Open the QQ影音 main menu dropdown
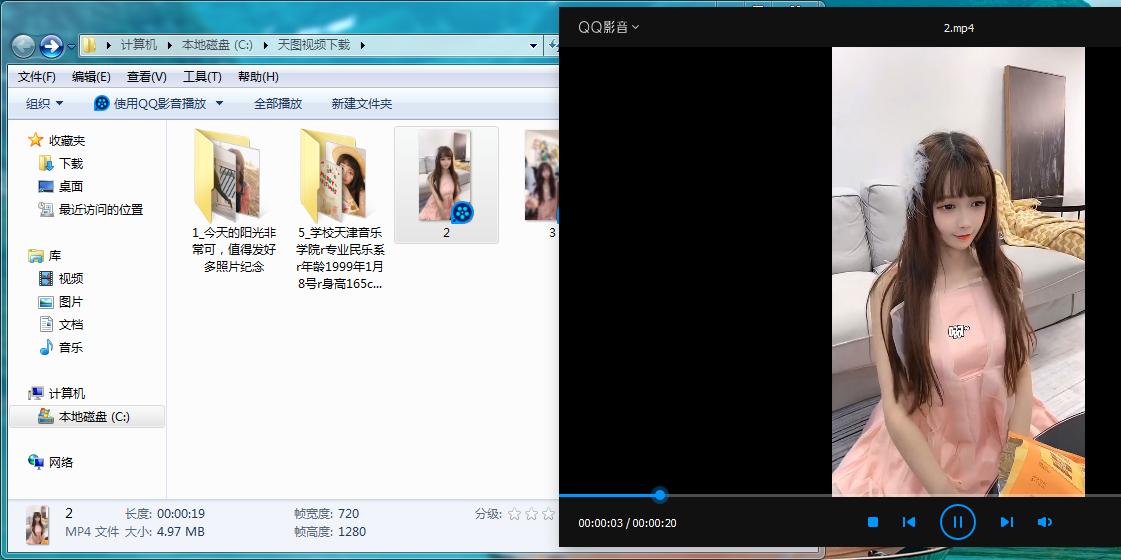1121x560 pixels. click(x=608, y=27)
